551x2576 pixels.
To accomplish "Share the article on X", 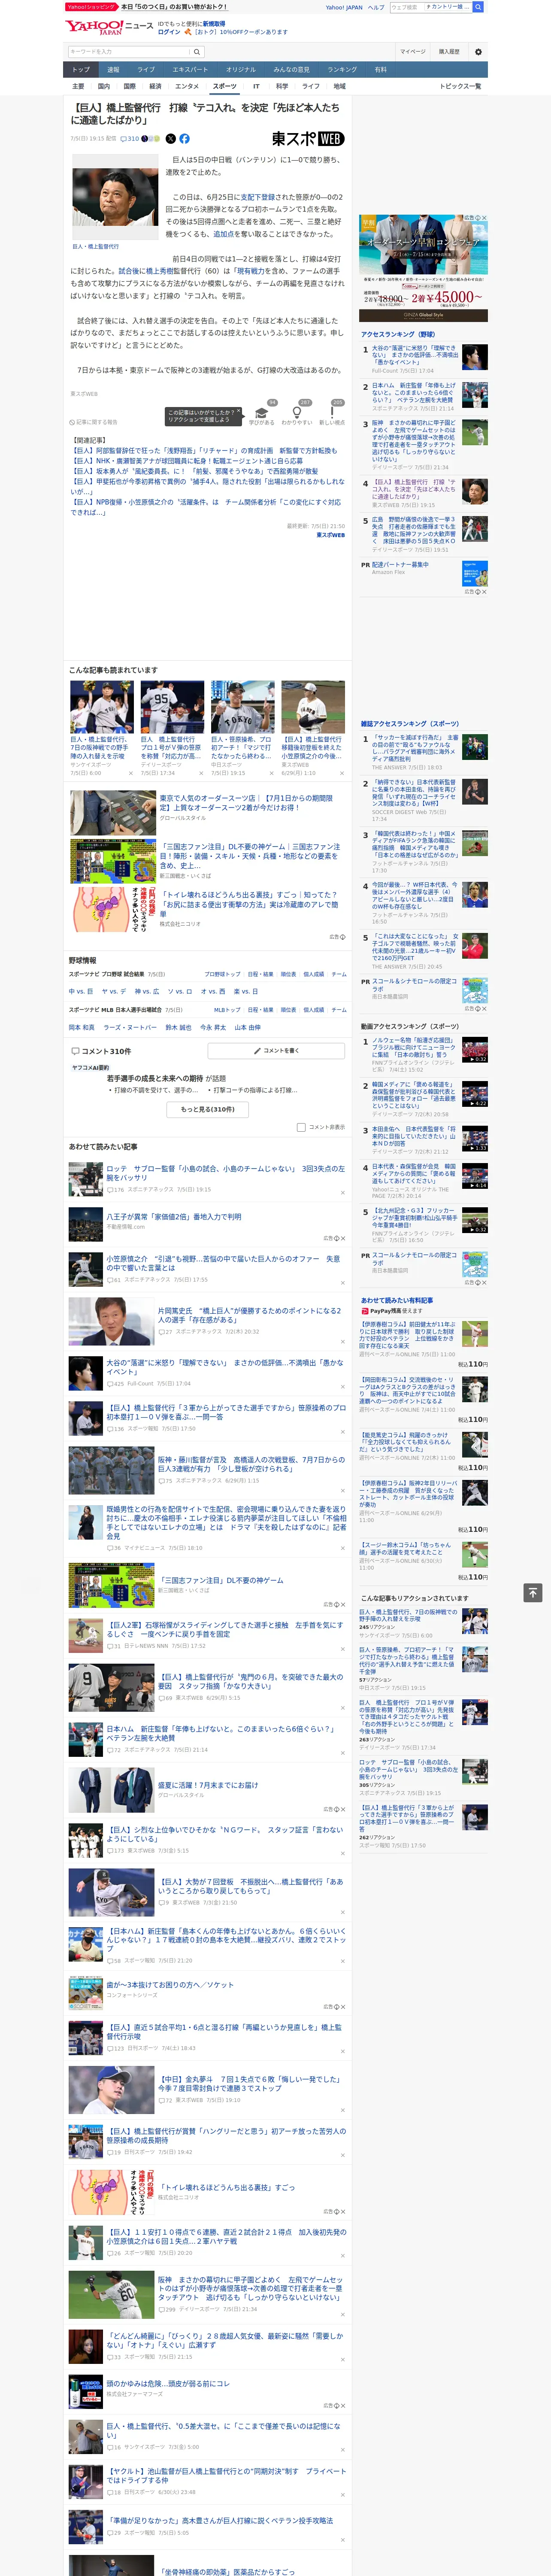I will point(170,139).
